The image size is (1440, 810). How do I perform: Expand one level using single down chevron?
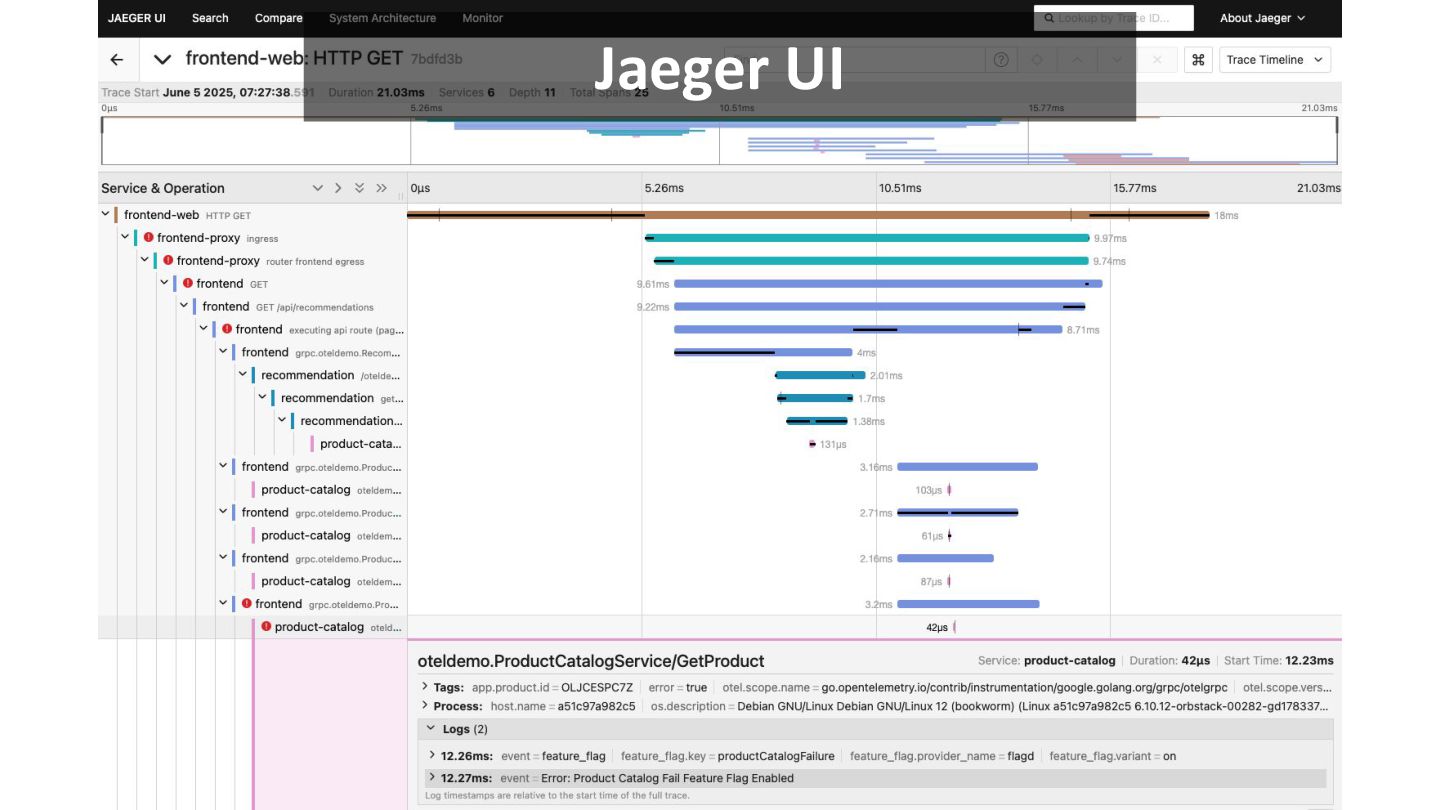click(x=318, y=188)
